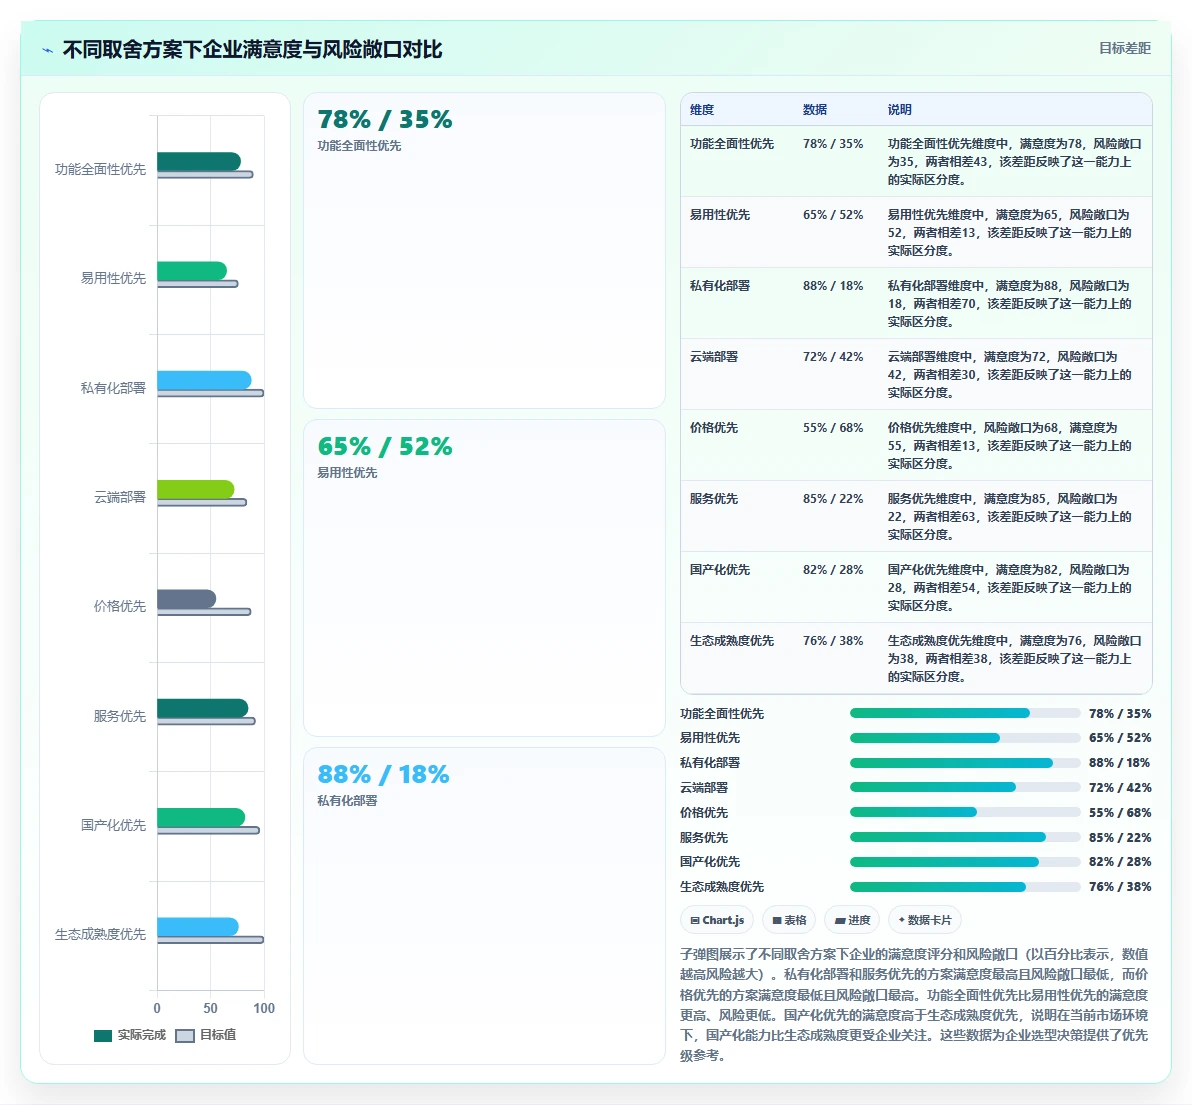Select the 数据卡片 chip
The width and height of the screenshot is (1192, 1105).
[925, 920]
